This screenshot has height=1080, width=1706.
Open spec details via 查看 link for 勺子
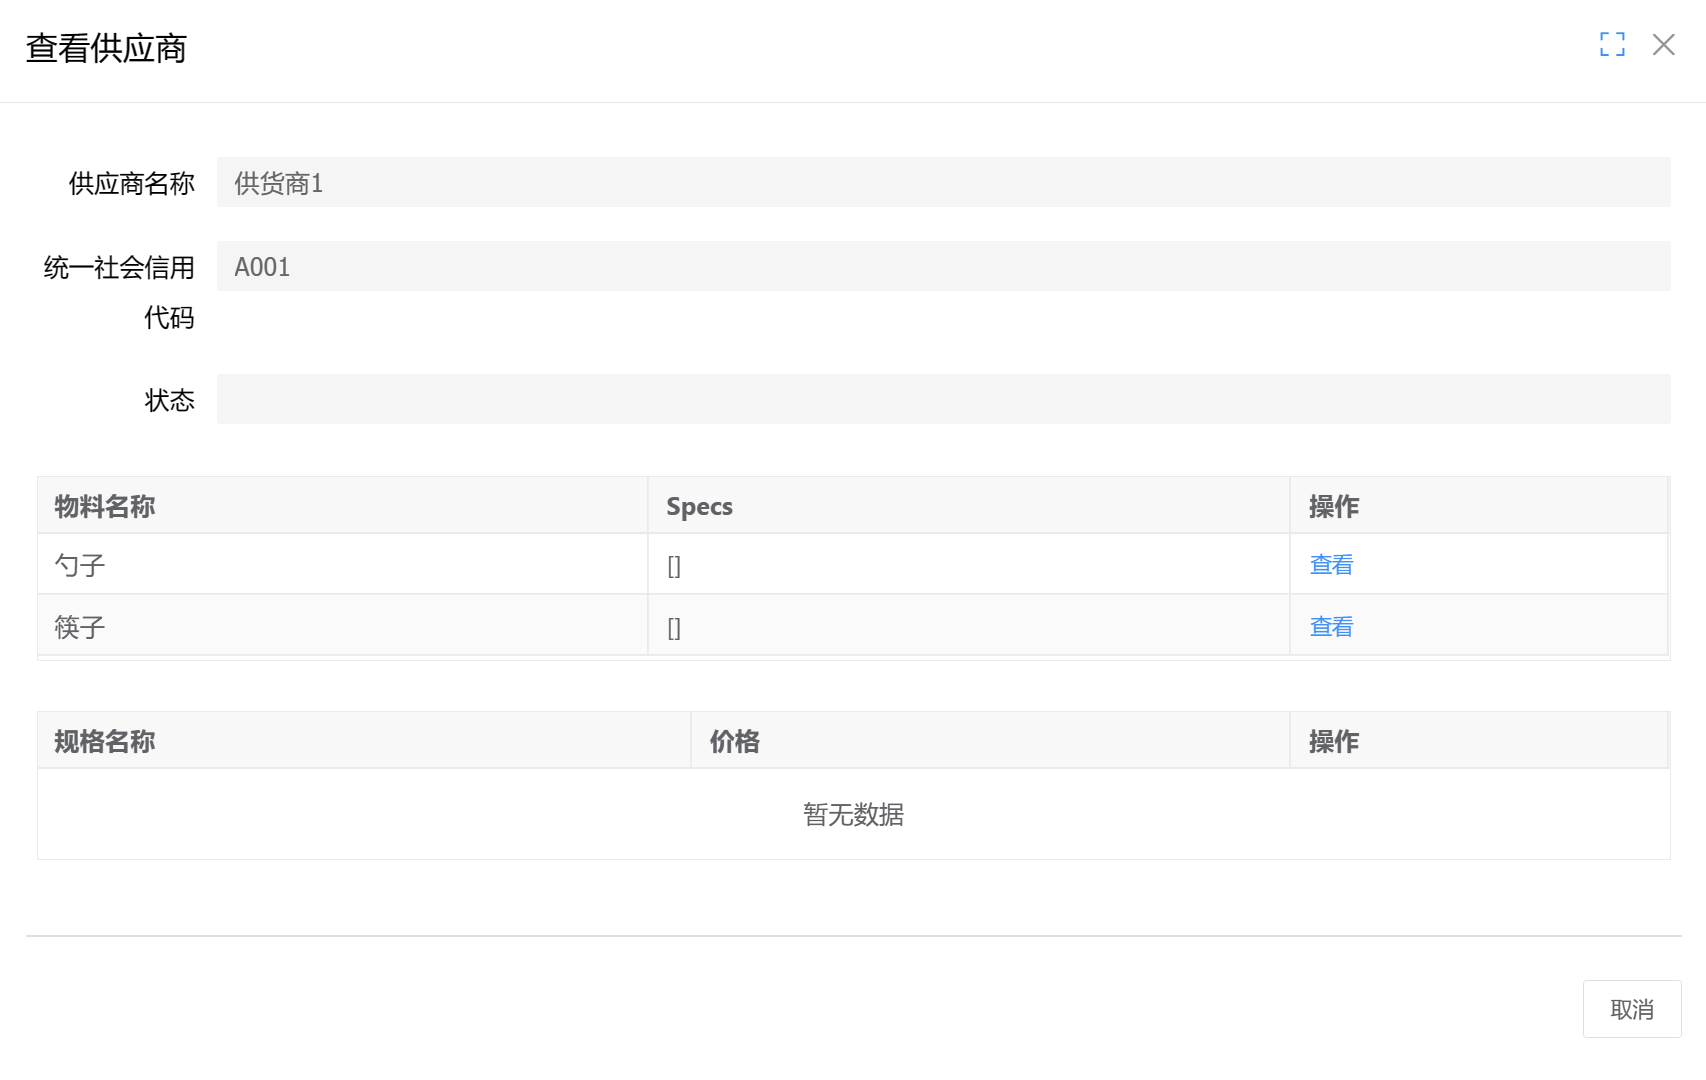pos(1330,564)
